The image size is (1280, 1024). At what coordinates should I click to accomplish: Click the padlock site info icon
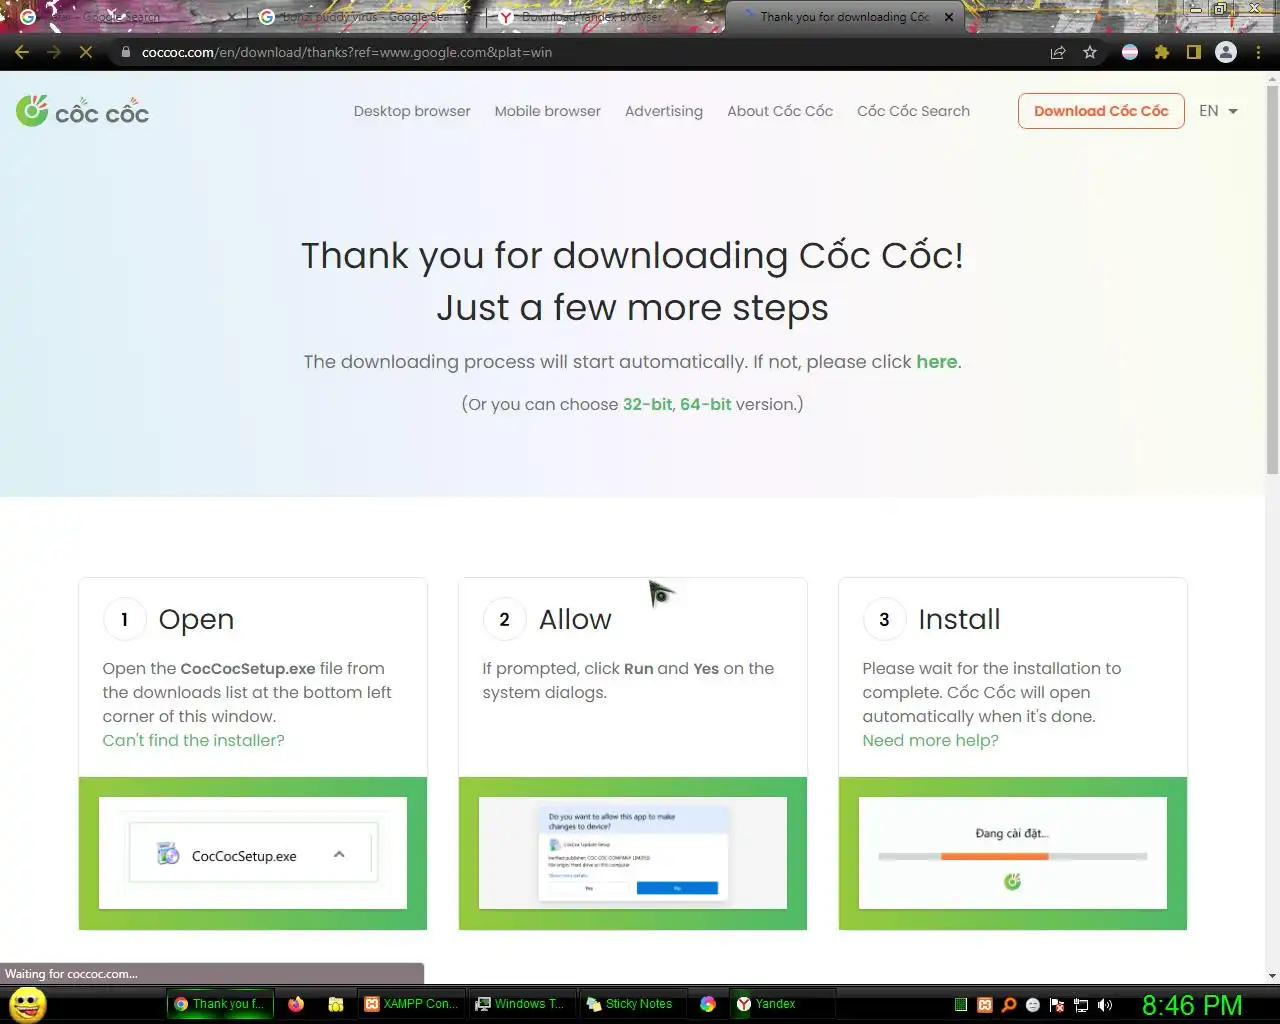click(x=126, y=52)
